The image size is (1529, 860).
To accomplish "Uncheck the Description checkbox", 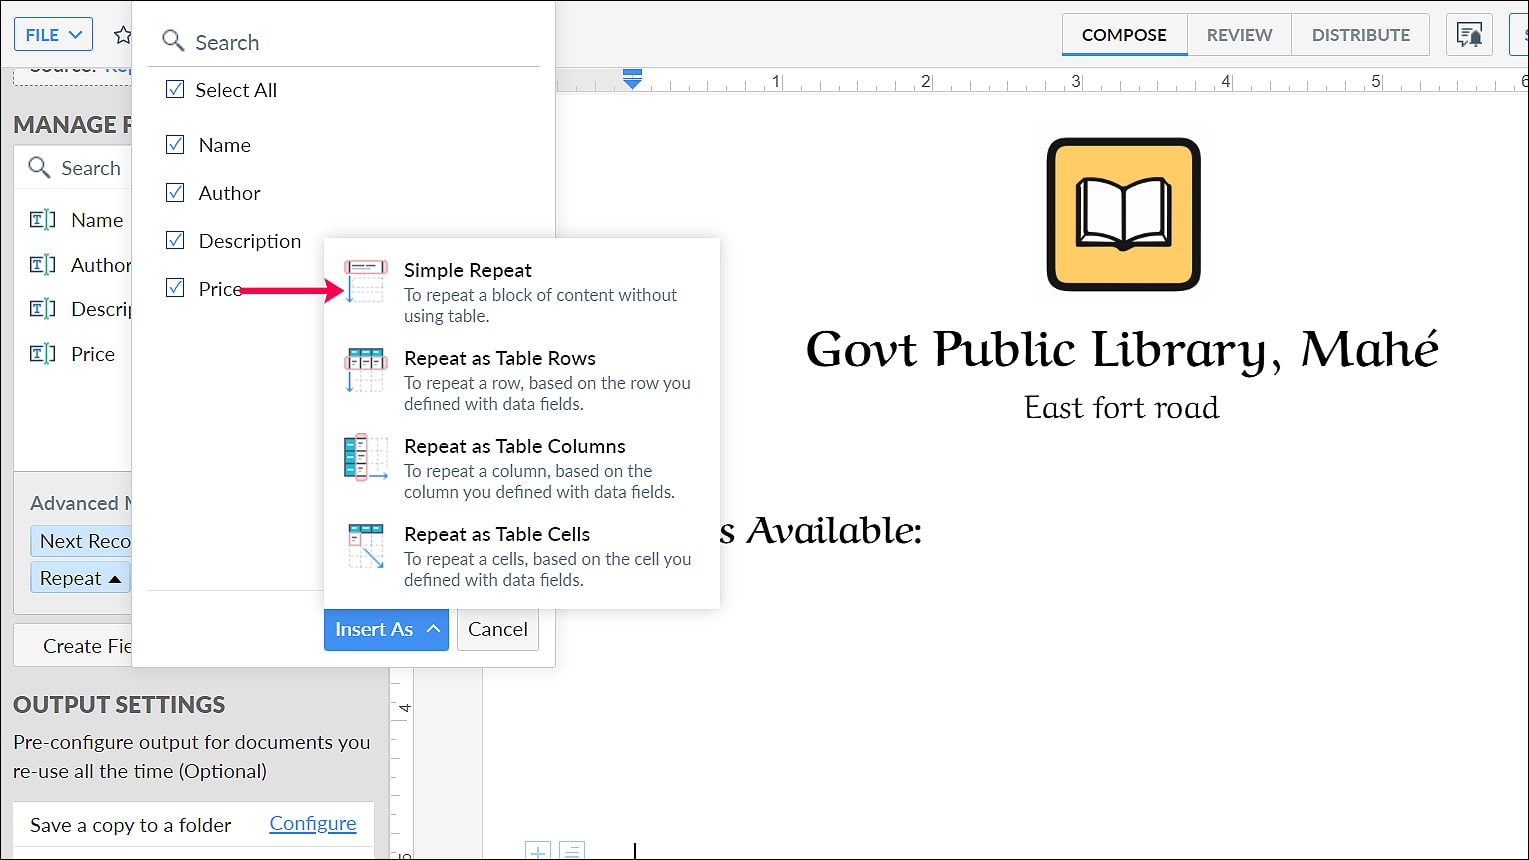I will coord(175,240).
